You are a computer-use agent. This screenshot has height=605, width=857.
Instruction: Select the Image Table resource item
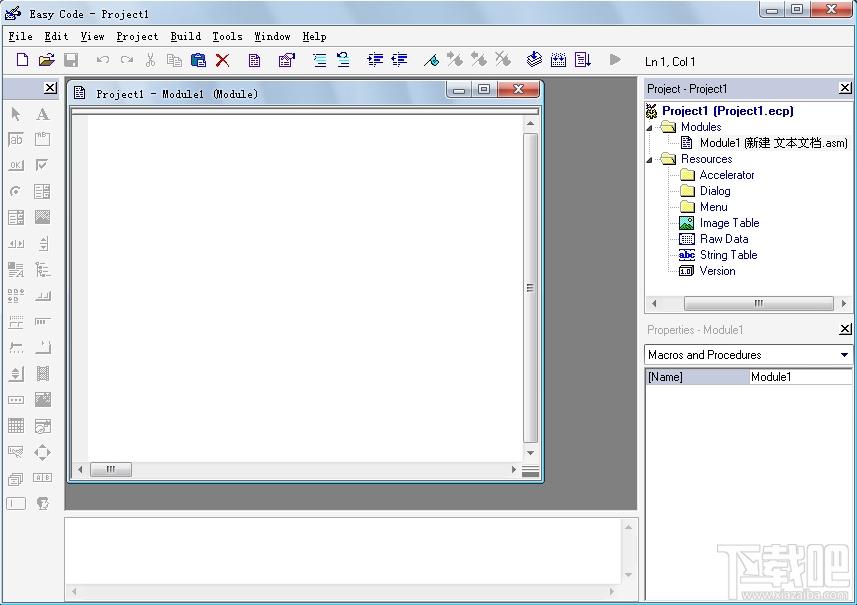(x=729, y=223)
